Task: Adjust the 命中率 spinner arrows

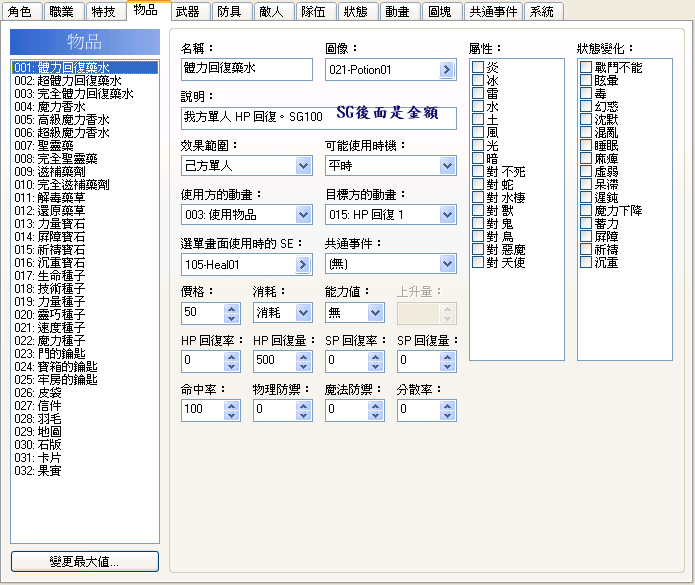Action: click(231, 410)
